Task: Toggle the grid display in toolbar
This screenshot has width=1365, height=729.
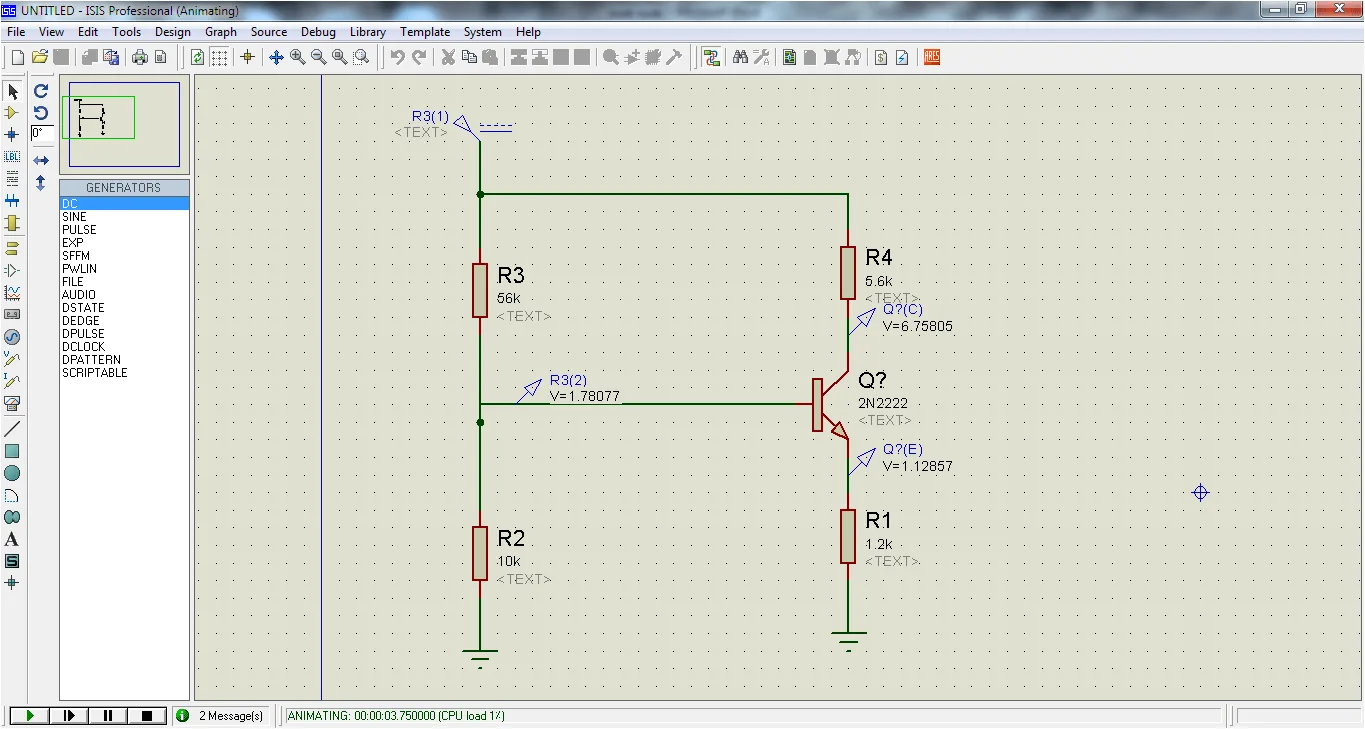Action: click(219, 57)
